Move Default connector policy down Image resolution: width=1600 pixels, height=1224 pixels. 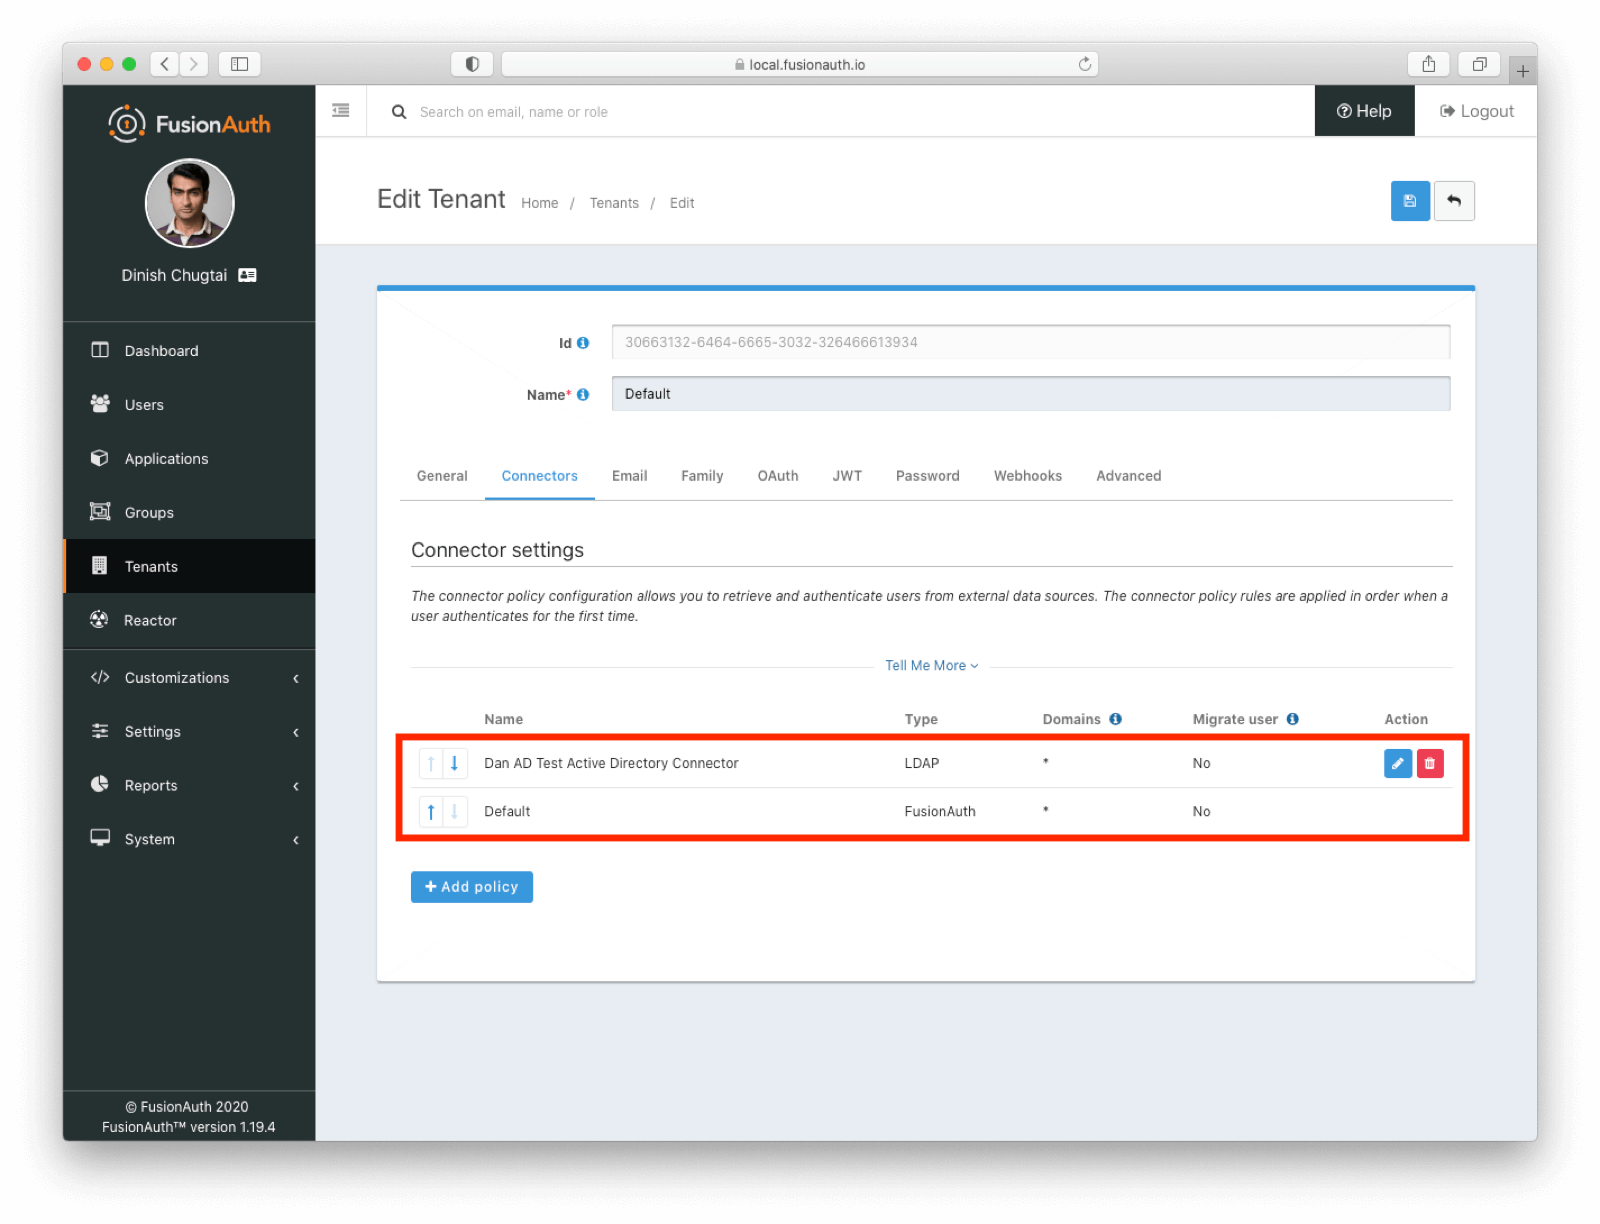454,811
